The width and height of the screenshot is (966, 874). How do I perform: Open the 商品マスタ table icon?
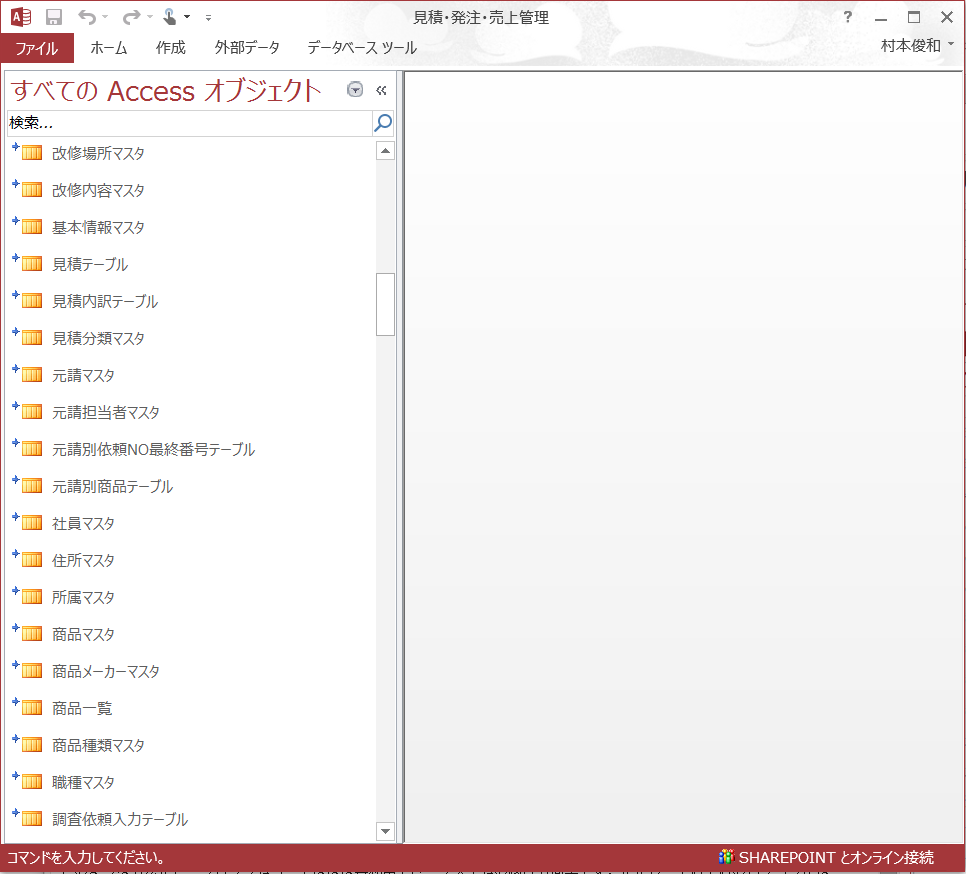tap(31, 633)
